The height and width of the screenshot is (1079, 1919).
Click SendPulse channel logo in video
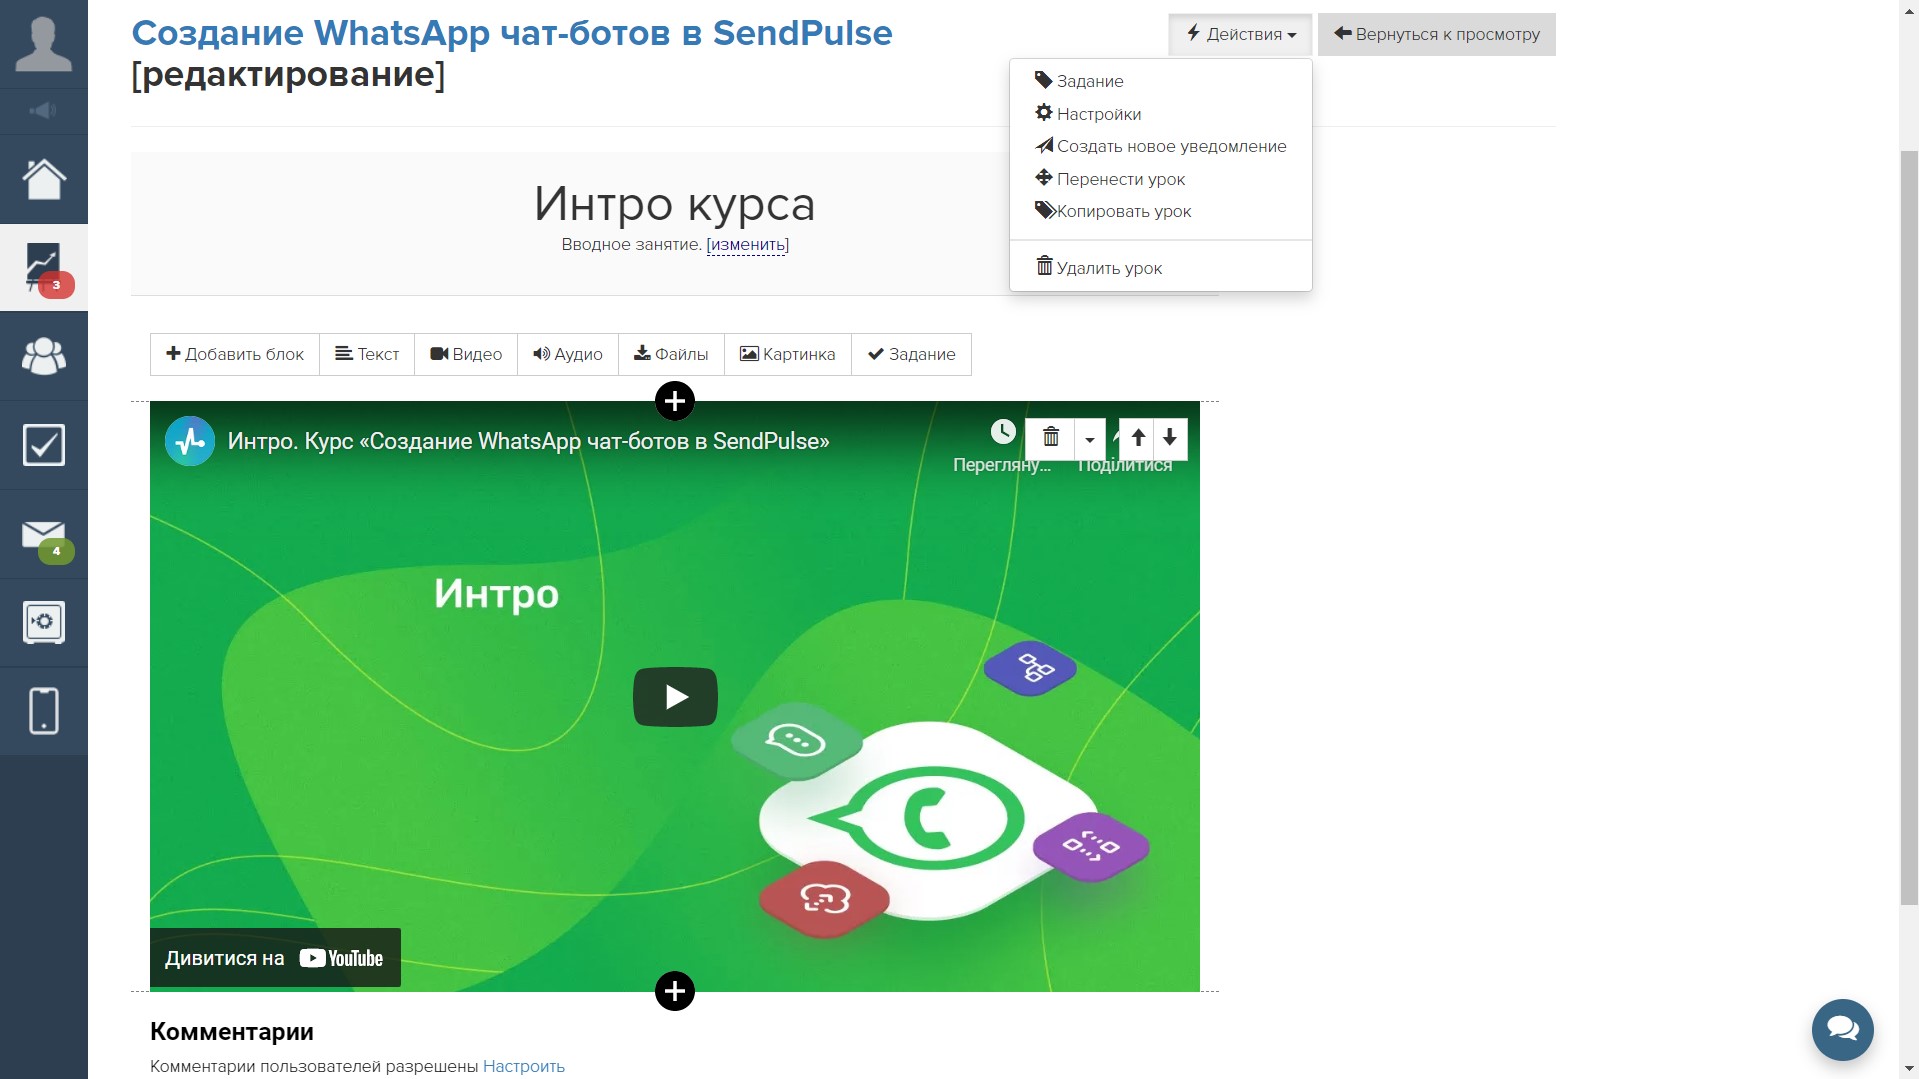(x=190, y=441)
